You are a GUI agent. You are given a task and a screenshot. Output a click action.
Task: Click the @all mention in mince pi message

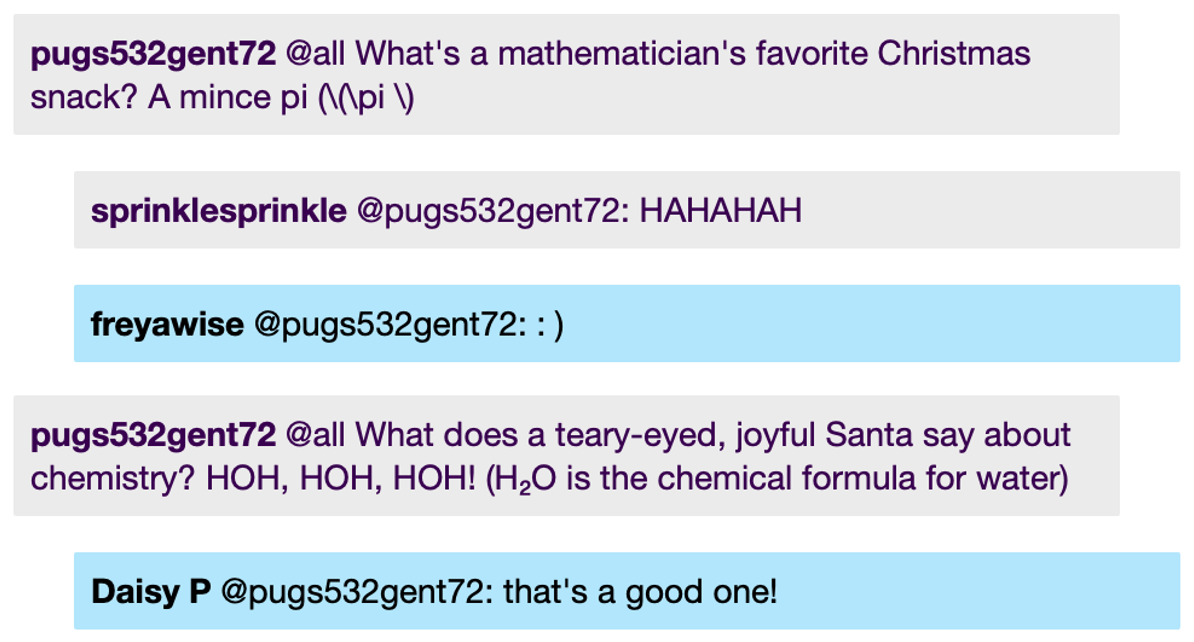point(315,53)
